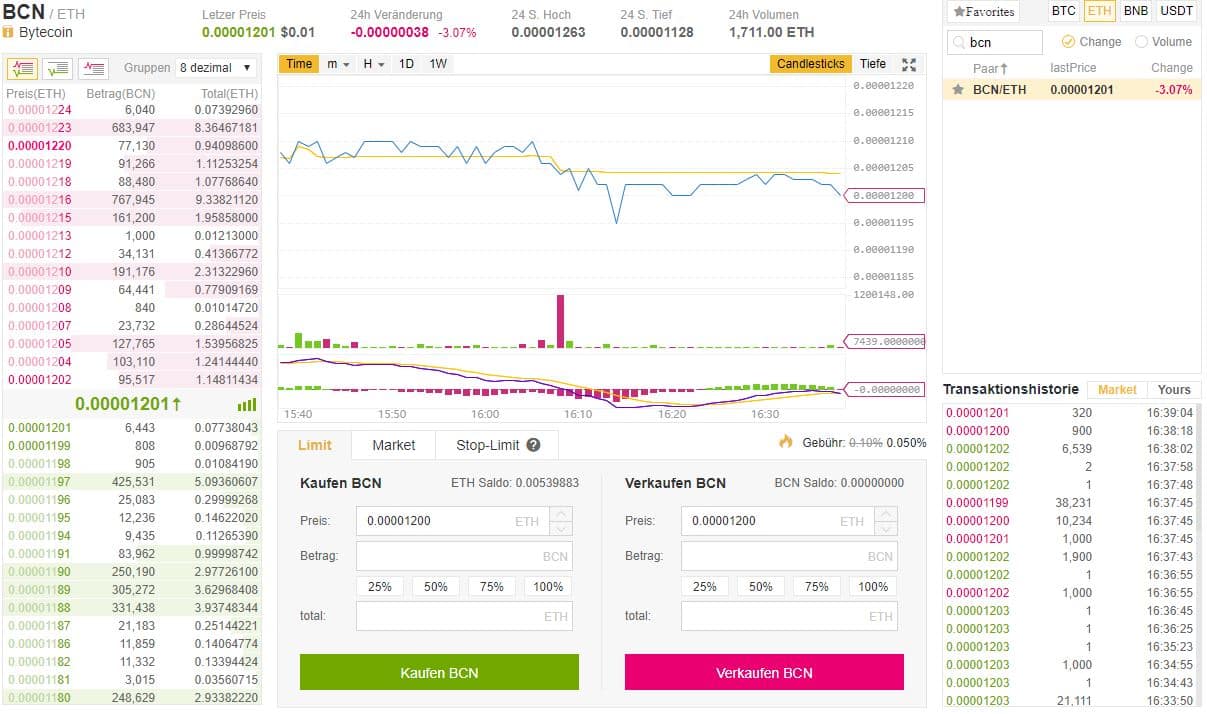Select the combined order book view icon
The height and width of the screenshot is (714, 1207).
click(22, 68)
